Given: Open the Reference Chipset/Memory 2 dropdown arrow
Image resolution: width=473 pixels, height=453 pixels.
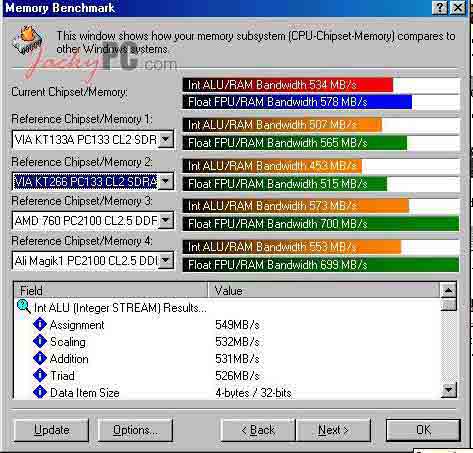Looking at the screenshot, I should point(166,182).
